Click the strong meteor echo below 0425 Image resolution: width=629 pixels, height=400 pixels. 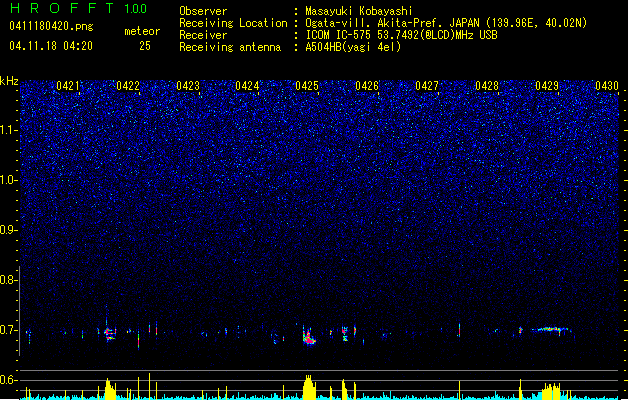coord(309,336)
